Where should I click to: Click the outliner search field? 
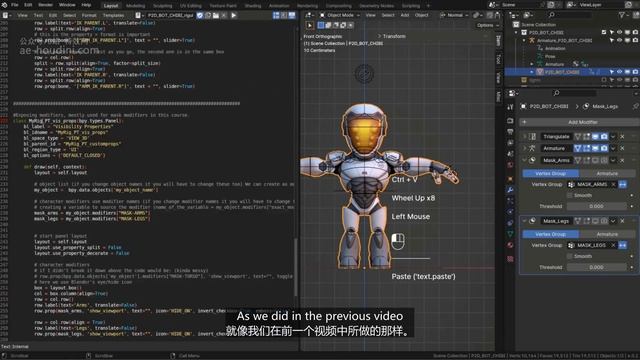click(x=570, y=15)
